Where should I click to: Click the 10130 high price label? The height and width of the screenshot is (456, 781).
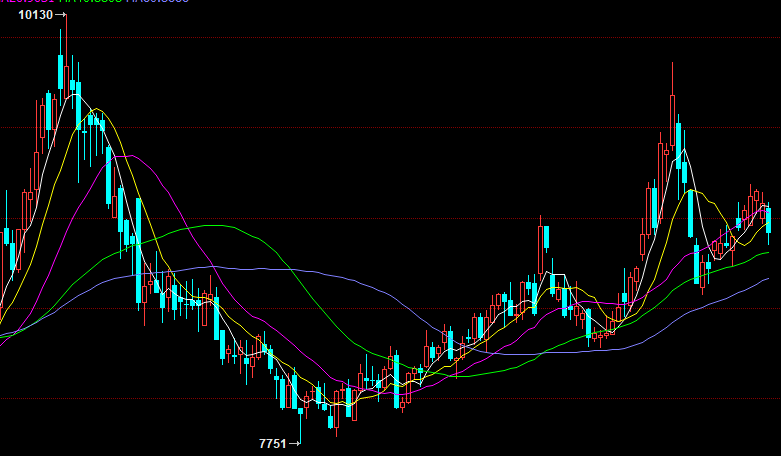point(35,15)
